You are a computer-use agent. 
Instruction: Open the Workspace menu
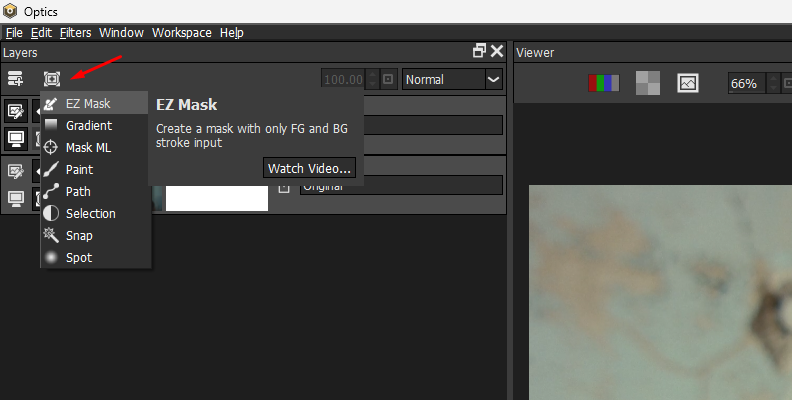point(182,33)
